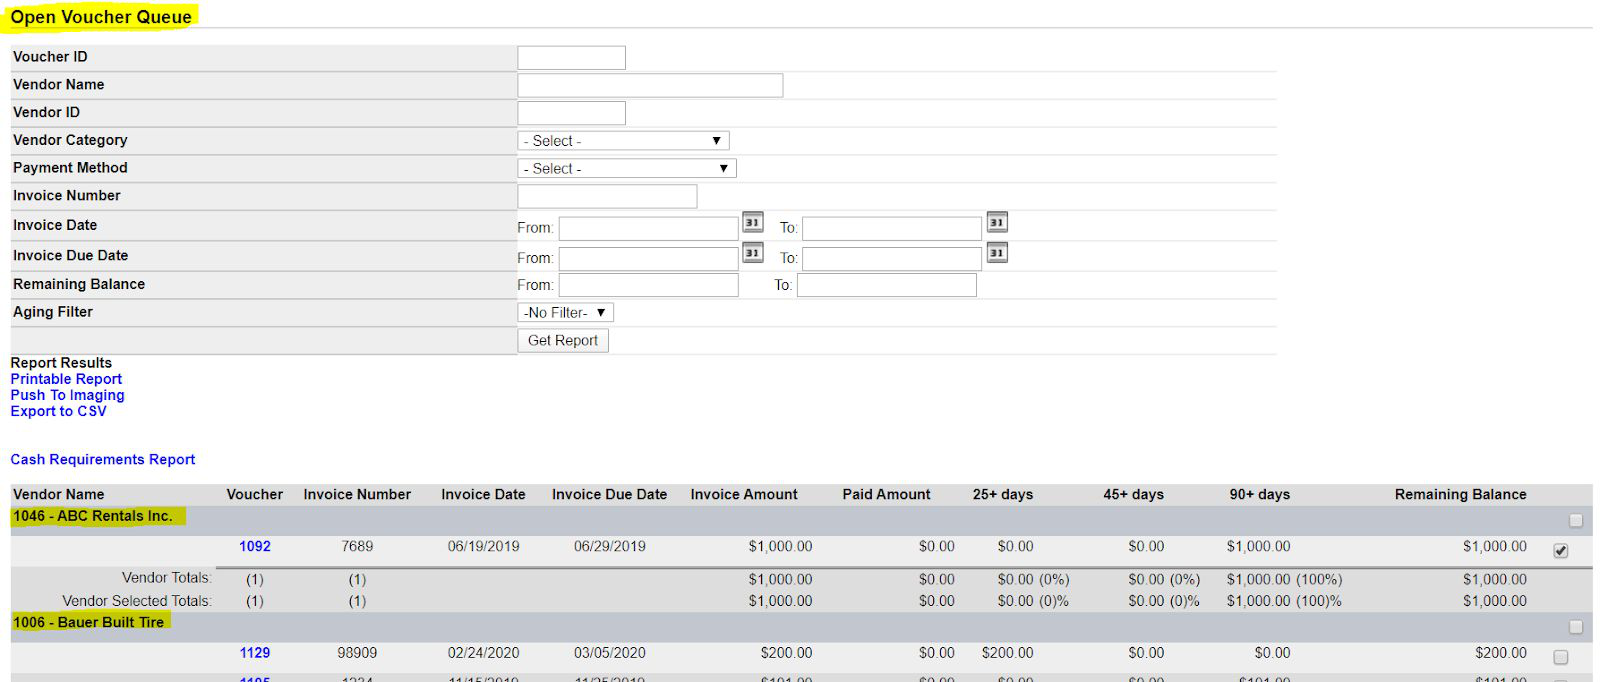The width and height of the screenshot is (1600, 682).
Task: Click the Voucher ID input field
Action: coord(571,58)
